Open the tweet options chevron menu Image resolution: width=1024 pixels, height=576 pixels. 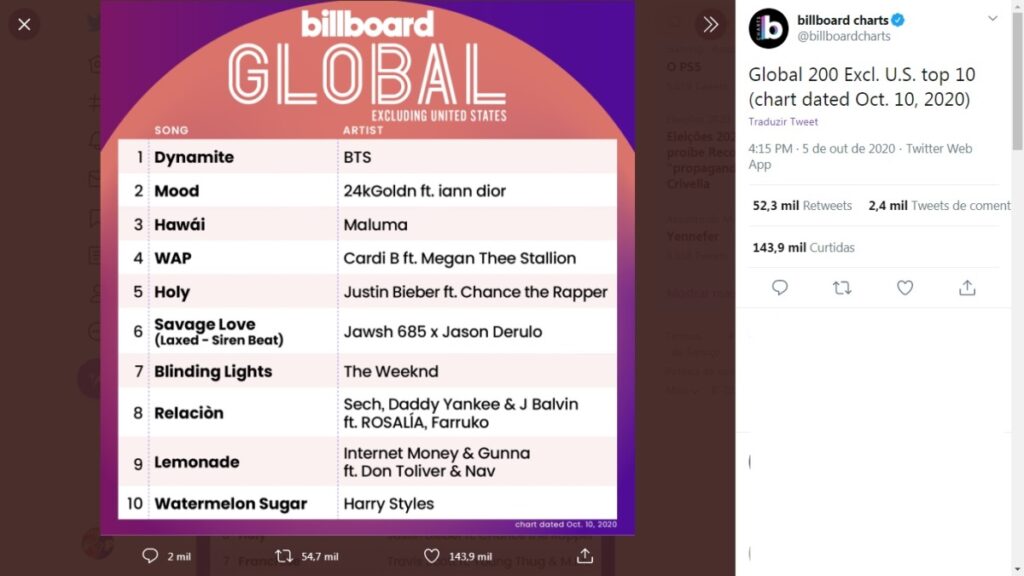(993, 19)
